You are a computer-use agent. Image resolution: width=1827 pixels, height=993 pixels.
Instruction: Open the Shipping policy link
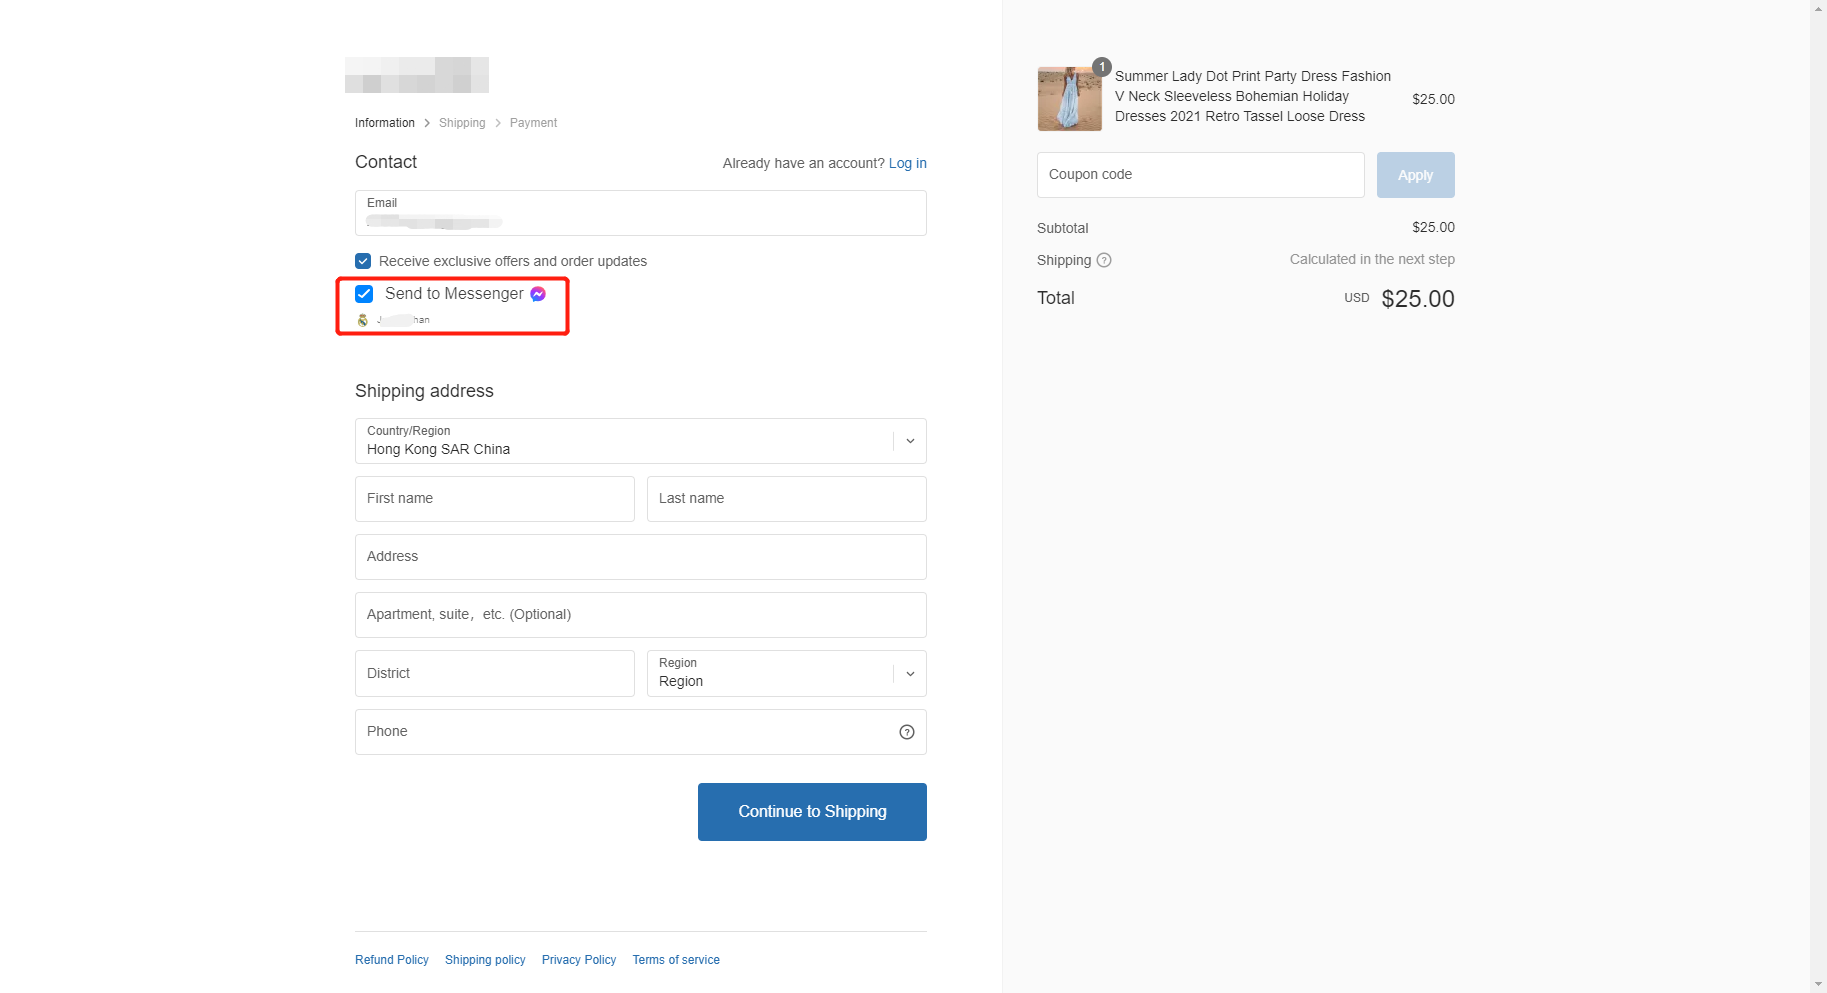coord(485,960)
